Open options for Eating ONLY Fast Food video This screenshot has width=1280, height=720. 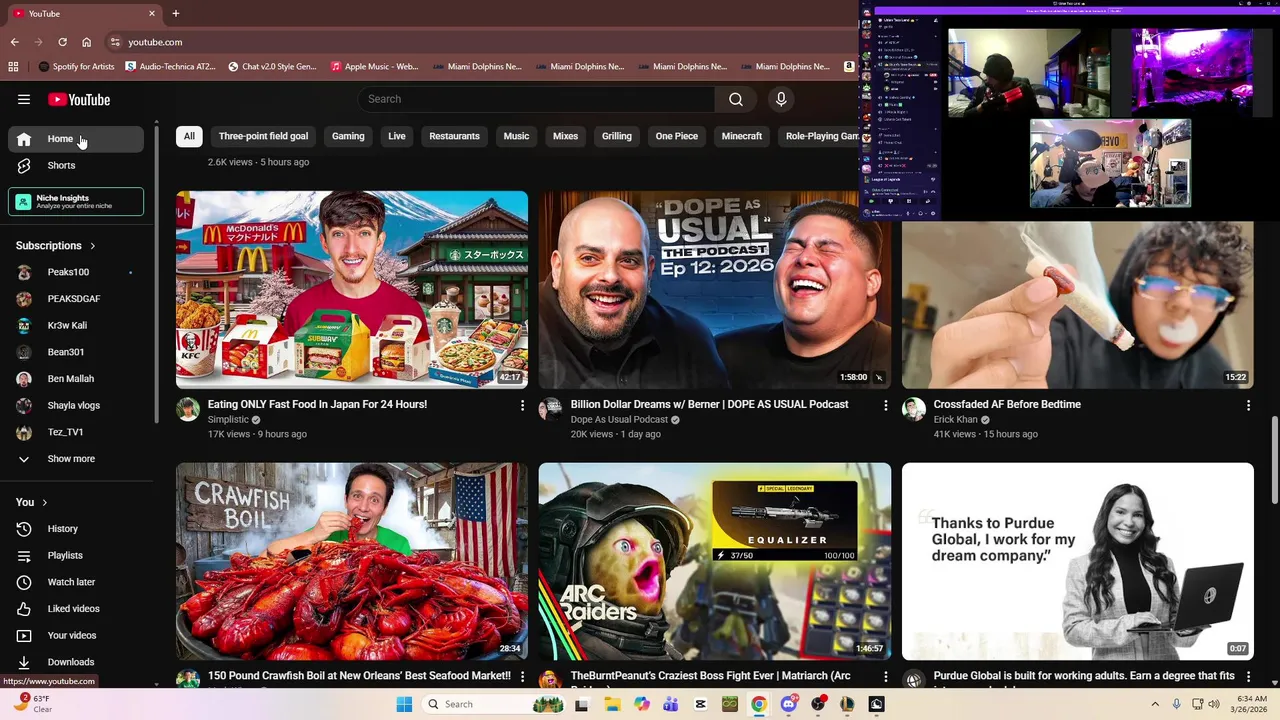(522, 405)
